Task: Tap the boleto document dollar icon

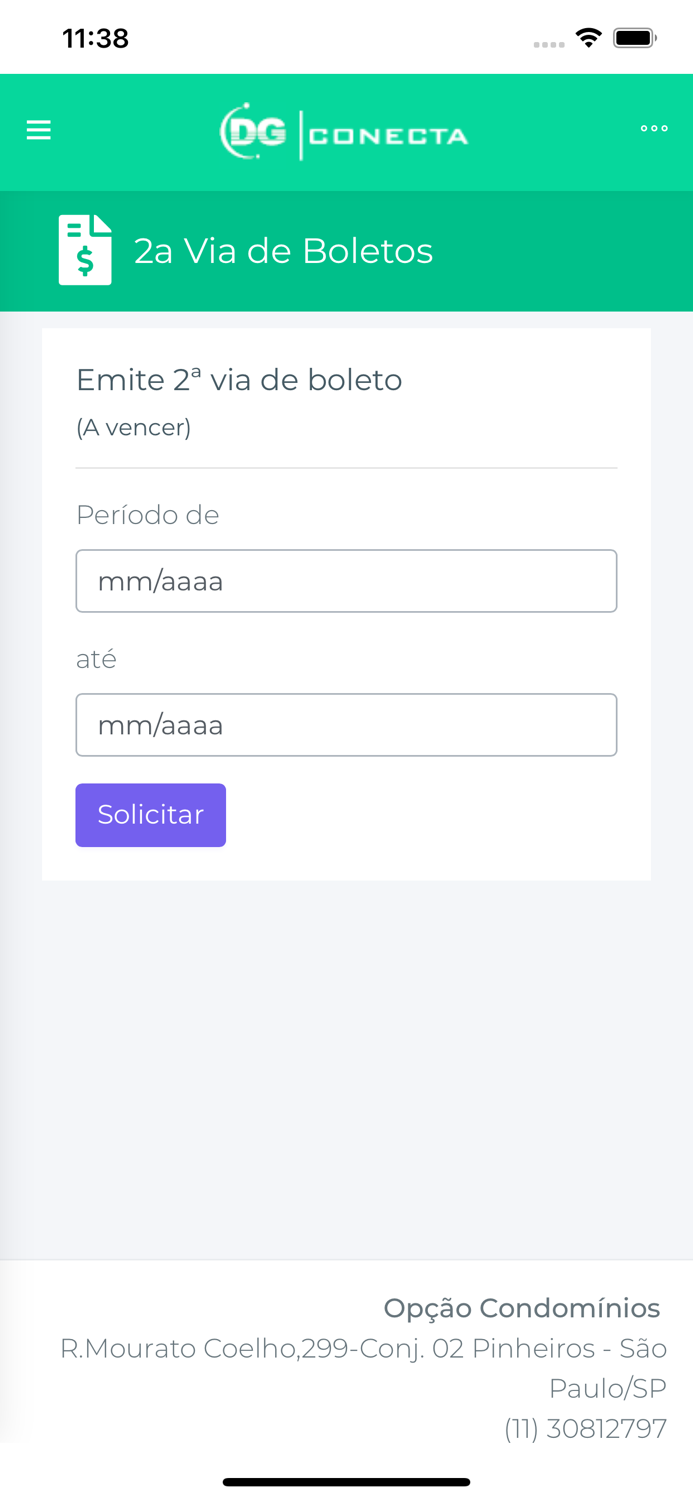Action: (86, 250)
